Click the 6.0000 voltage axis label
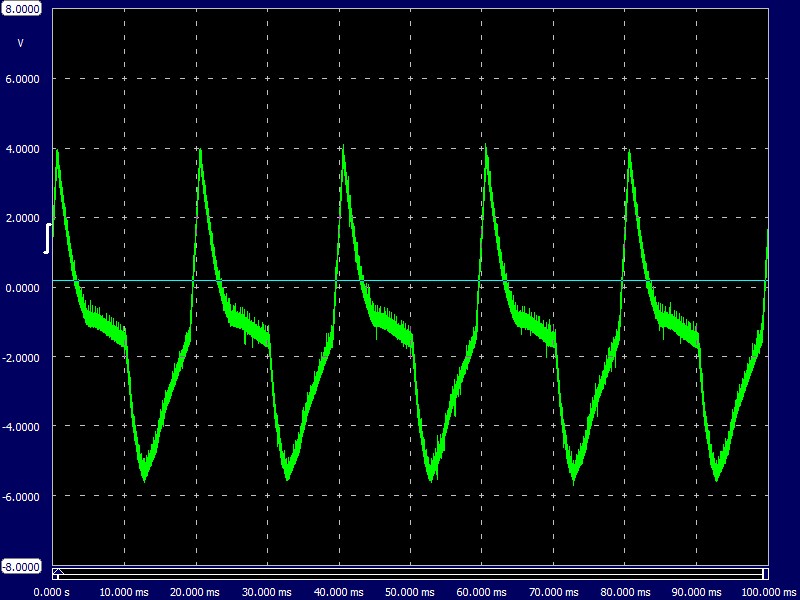This screenshot has height=600, width=800. [x=22, y=79]
